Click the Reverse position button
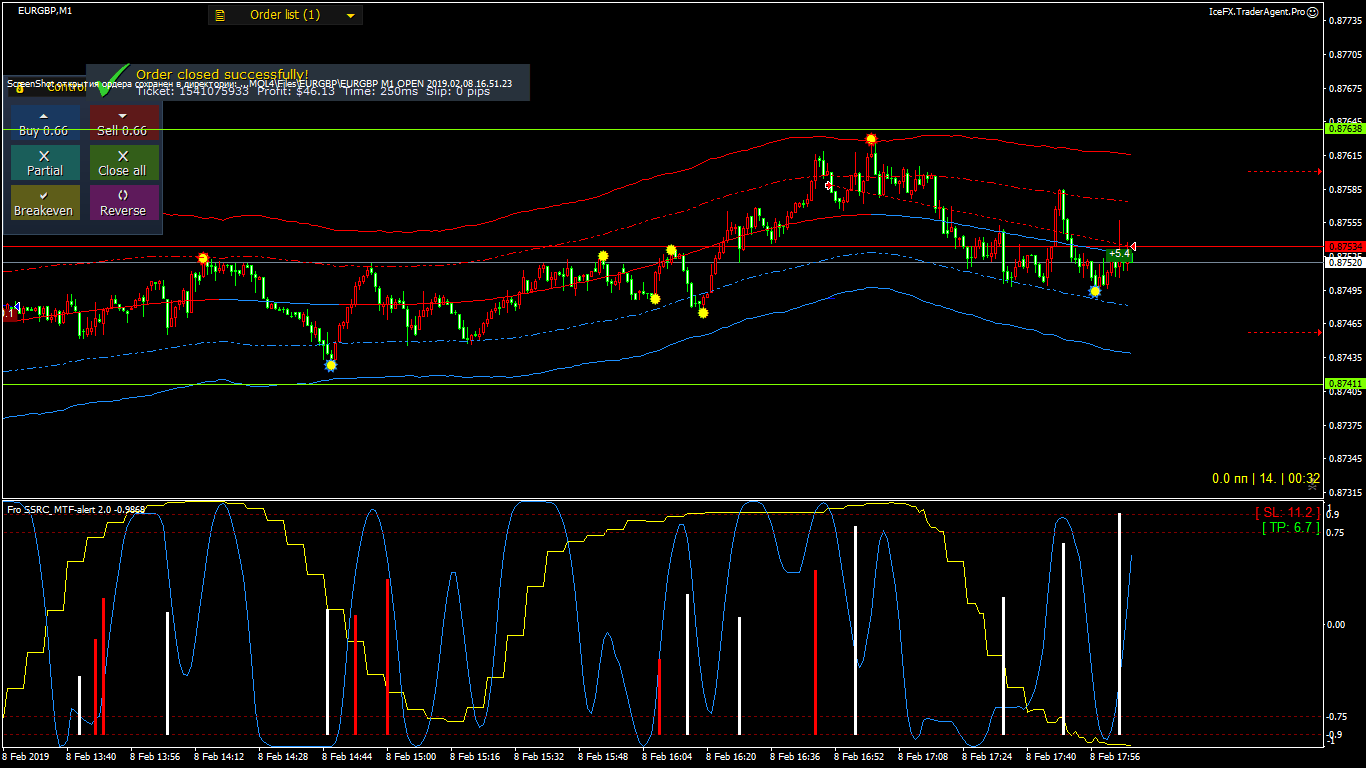 [x=122, y=203]
